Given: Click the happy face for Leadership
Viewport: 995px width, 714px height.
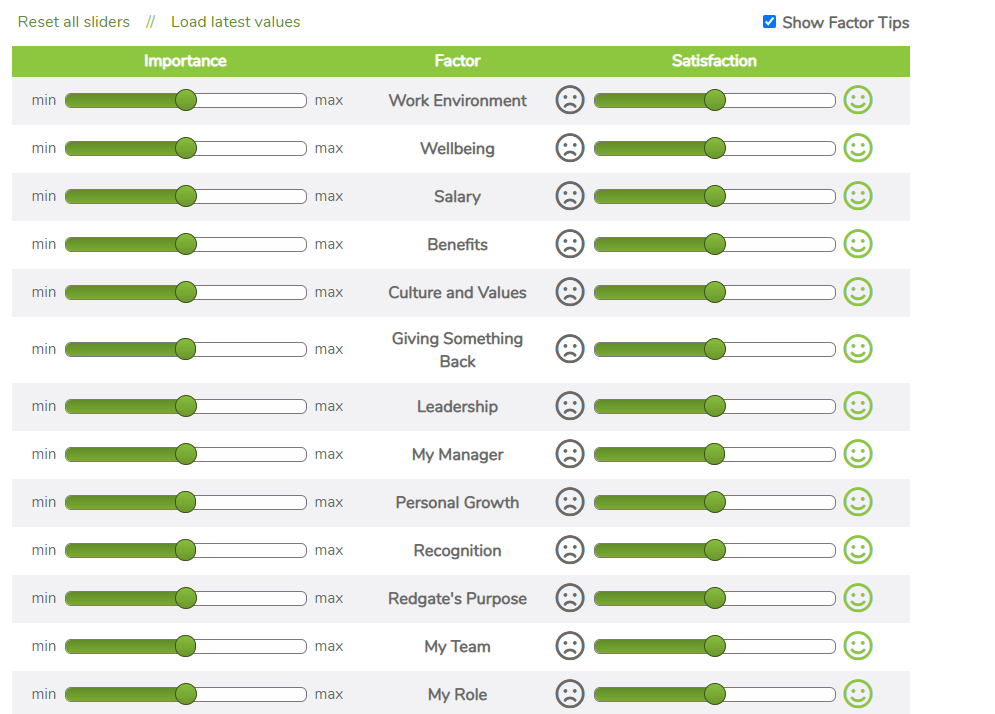Looking at the screenshot, I should pyautogui.click(x=857, y=406).
